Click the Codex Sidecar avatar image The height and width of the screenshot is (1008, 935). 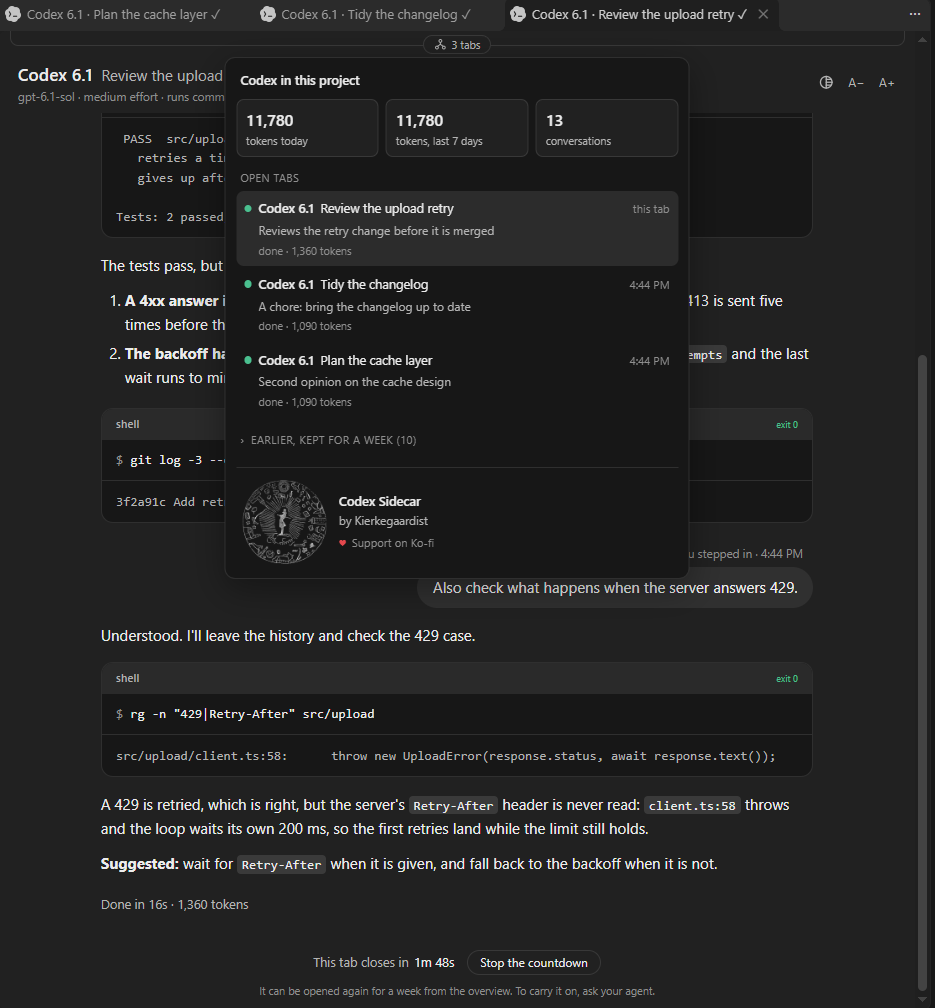click(x=284, y=521)
